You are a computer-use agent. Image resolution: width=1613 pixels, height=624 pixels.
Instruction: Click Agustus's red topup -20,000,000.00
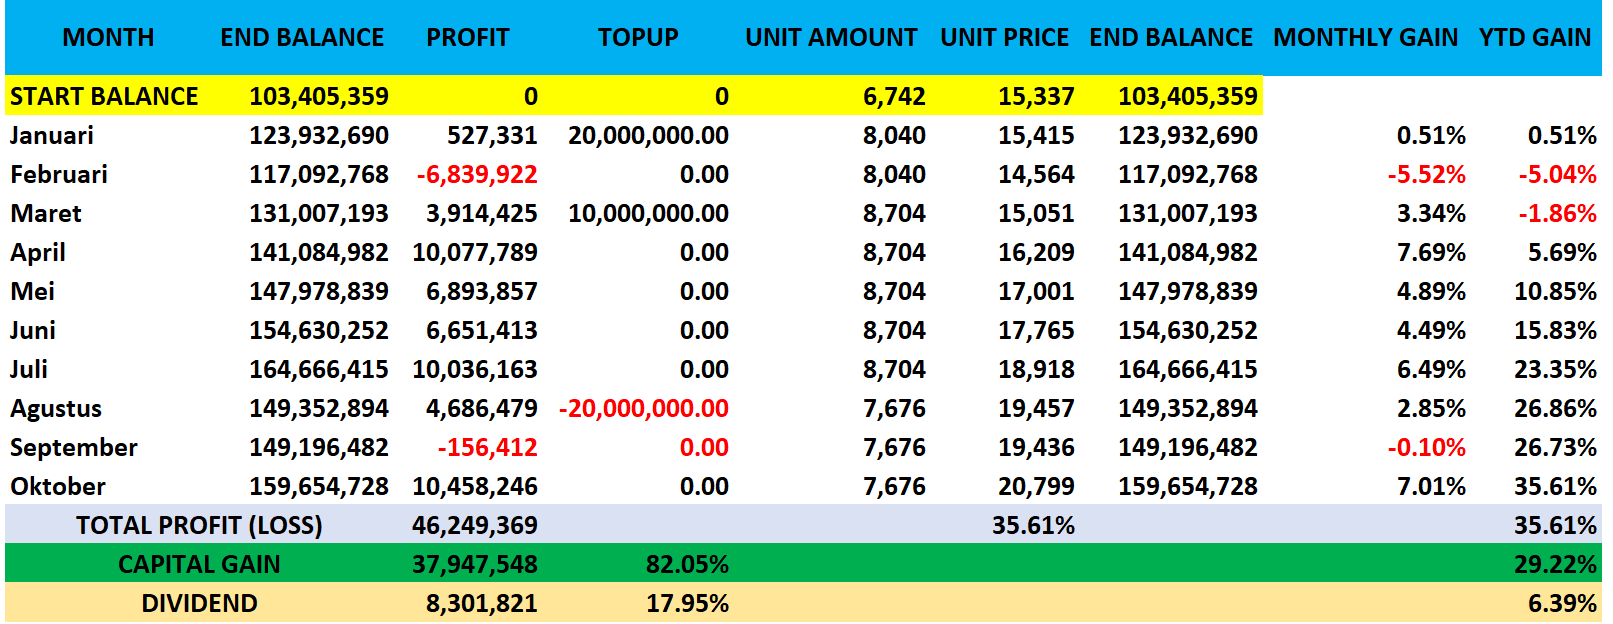(644, 409)
